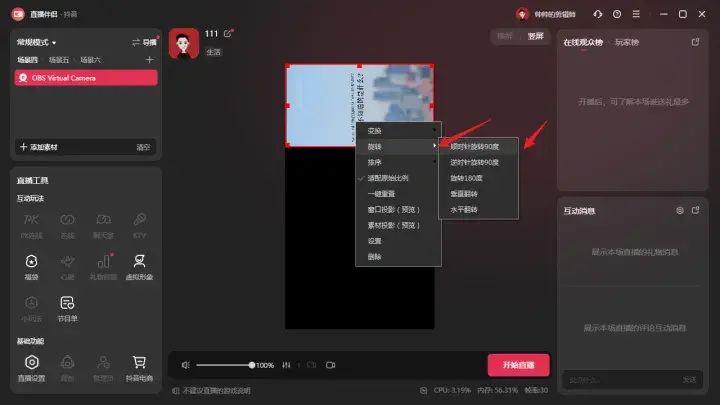
Task: Open the customer service headset icon
Action: (597, 14)
